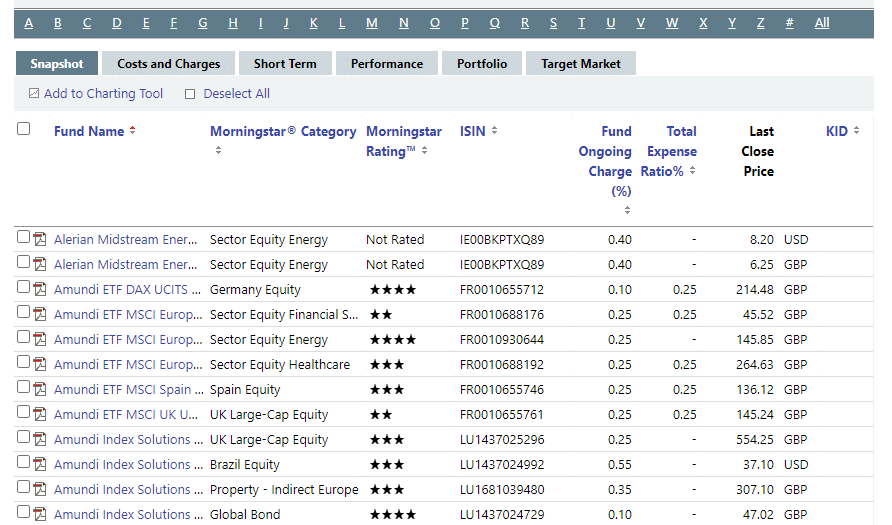The width and height of the screenshot is (892, 525).
Task: Sort by ISIN column arrows
Action: (494, 130)
